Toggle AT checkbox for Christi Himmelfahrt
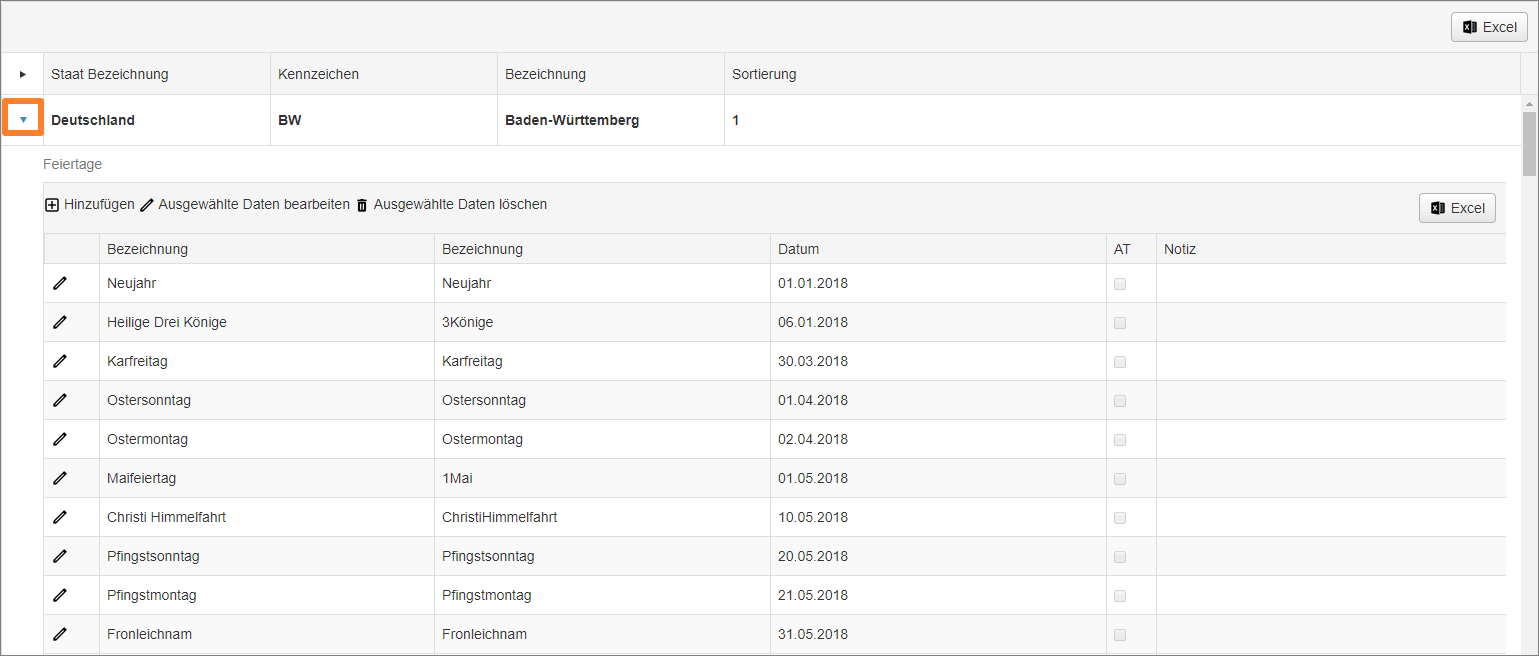Image resolution: width=1539 pixels, height=656 pixels. (1120, 518)
